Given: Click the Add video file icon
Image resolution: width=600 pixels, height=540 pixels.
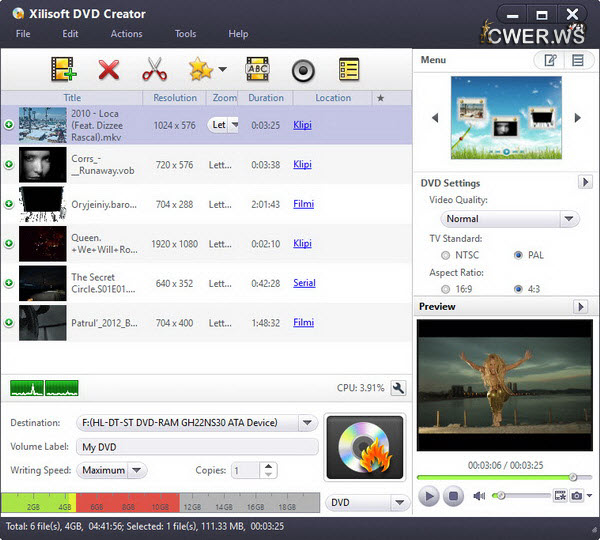Looking at the screenshot, I should coord(64,70).
